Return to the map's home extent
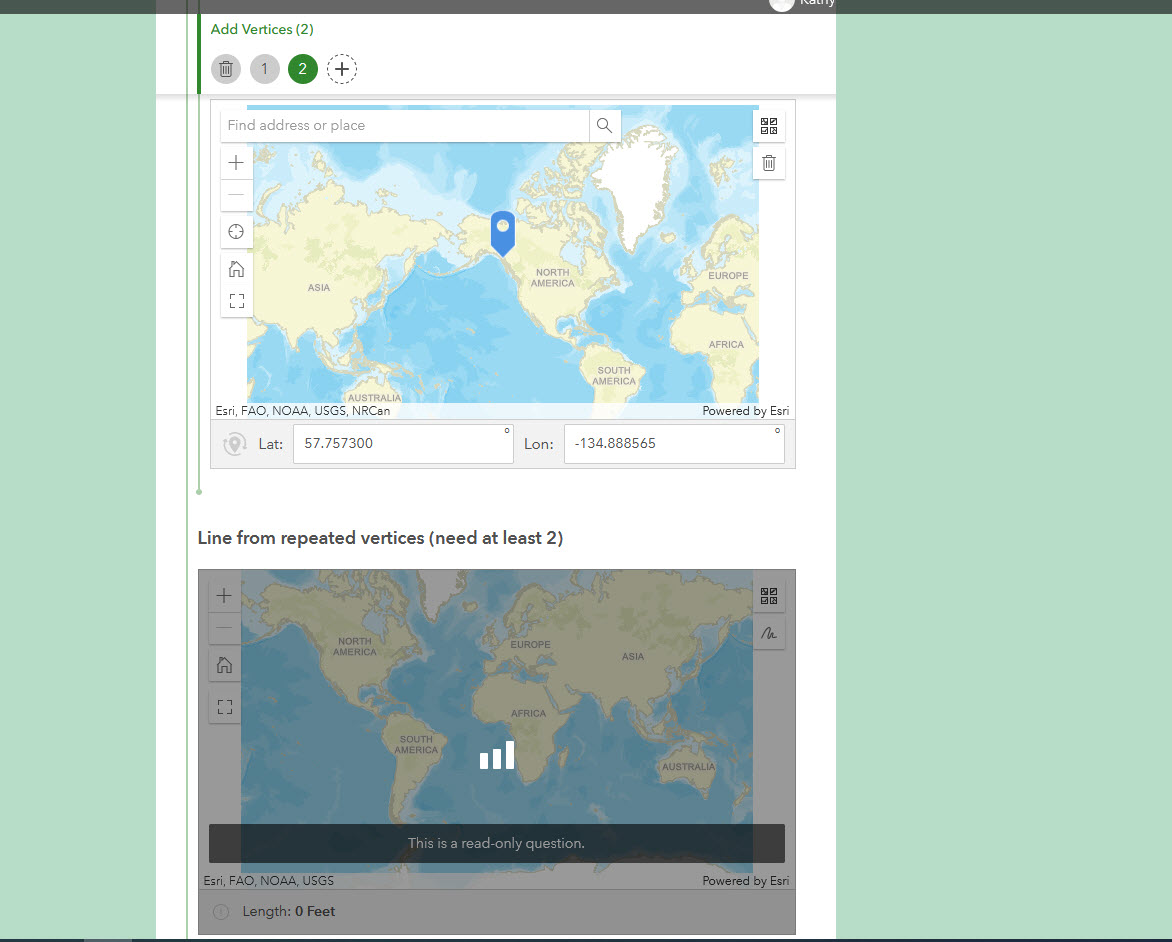 236,268
